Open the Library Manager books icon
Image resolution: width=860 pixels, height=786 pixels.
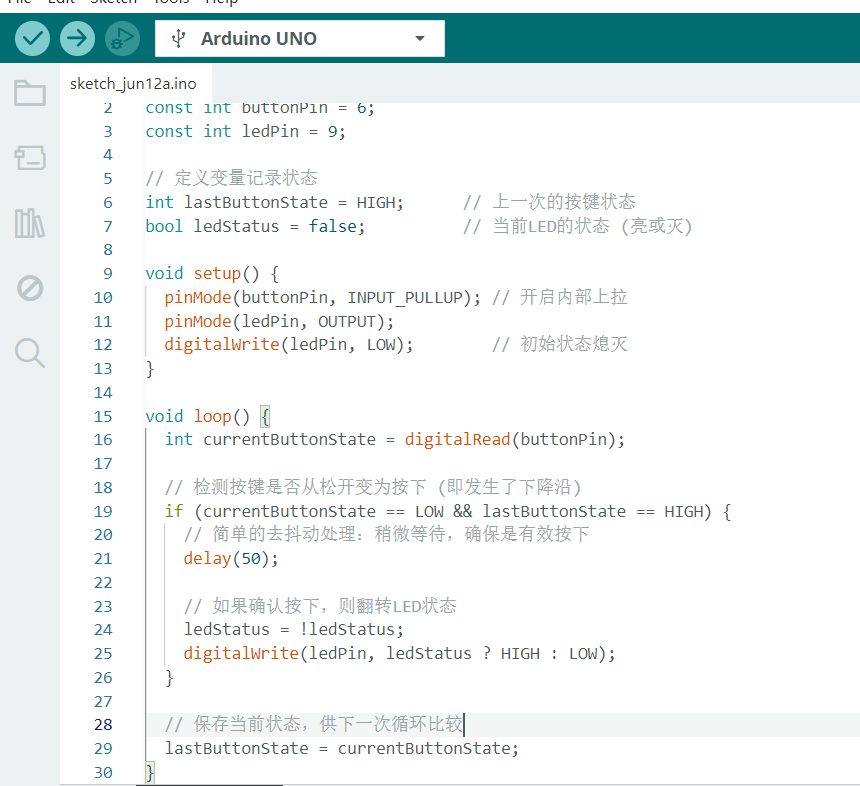30,223
